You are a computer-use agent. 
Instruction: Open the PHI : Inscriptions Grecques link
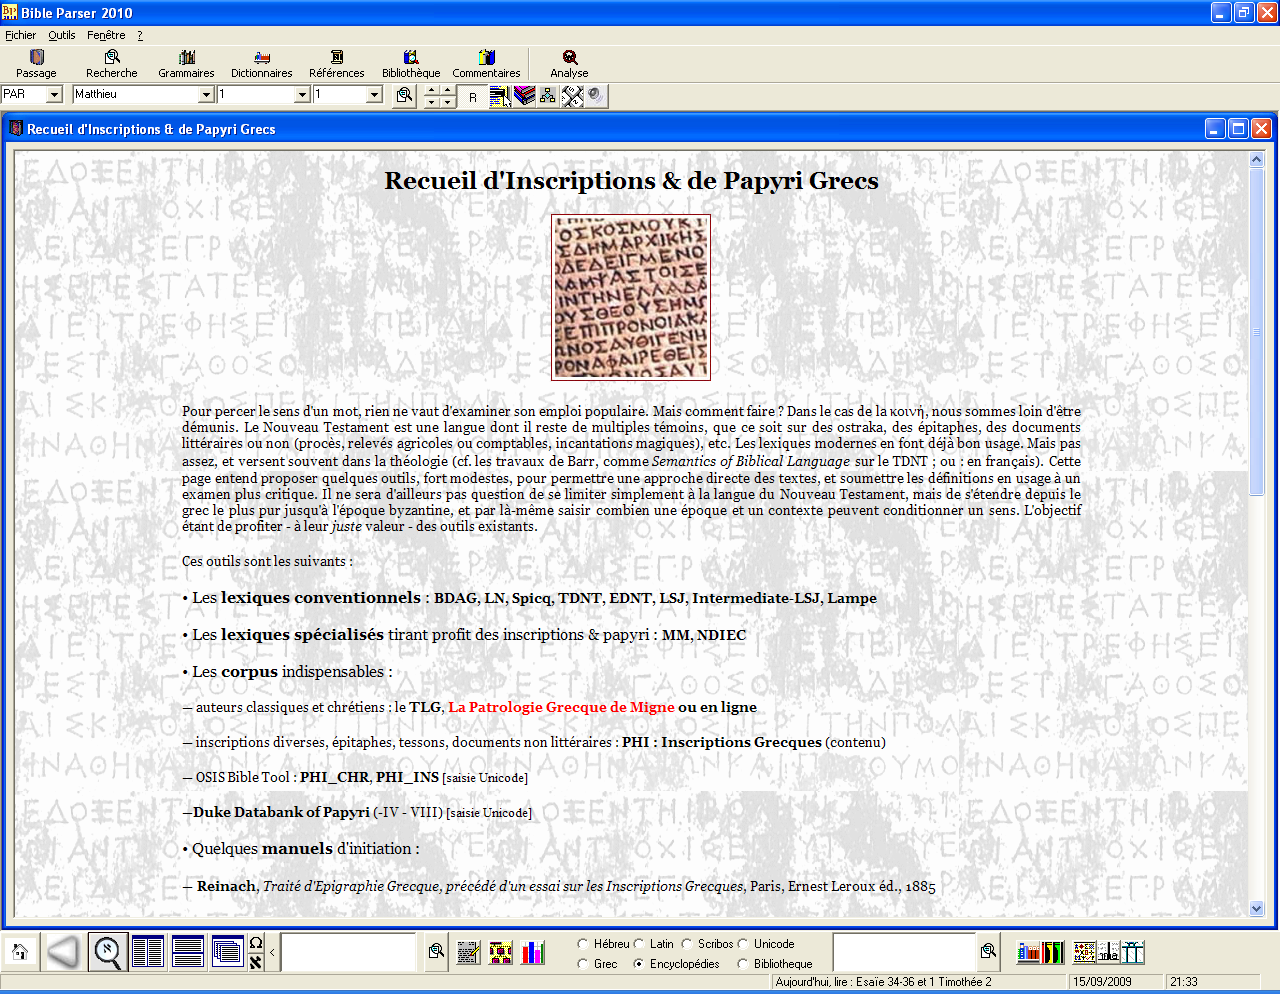722,742
